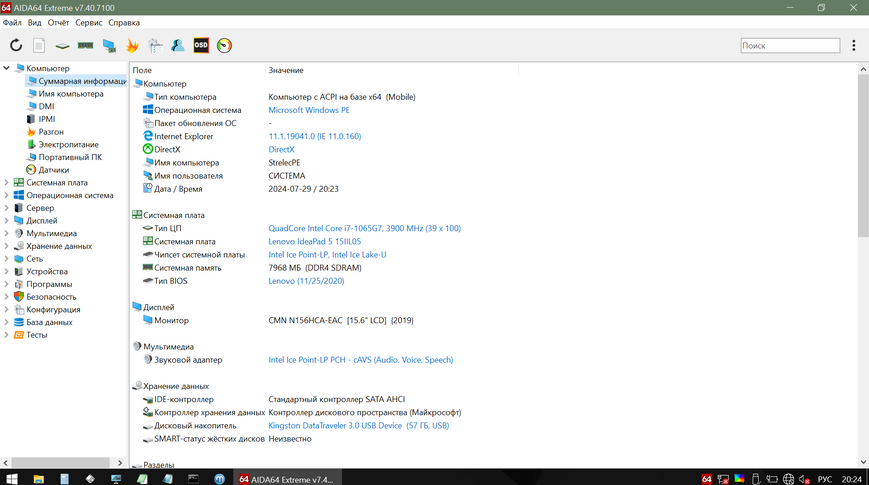Screen dimensions: 869x485
Task: Click the motherboard chip toolbar icon
Action: (62, 45)
